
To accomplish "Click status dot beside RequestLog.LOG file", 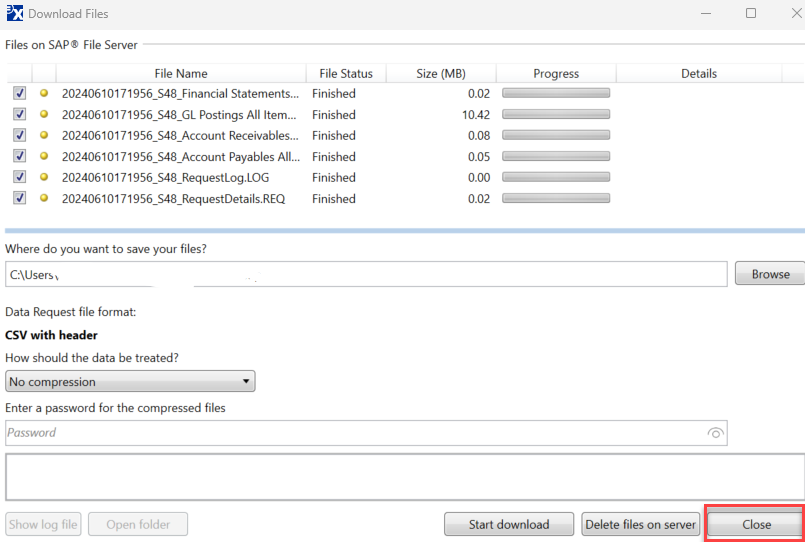I will coord(44,177).
